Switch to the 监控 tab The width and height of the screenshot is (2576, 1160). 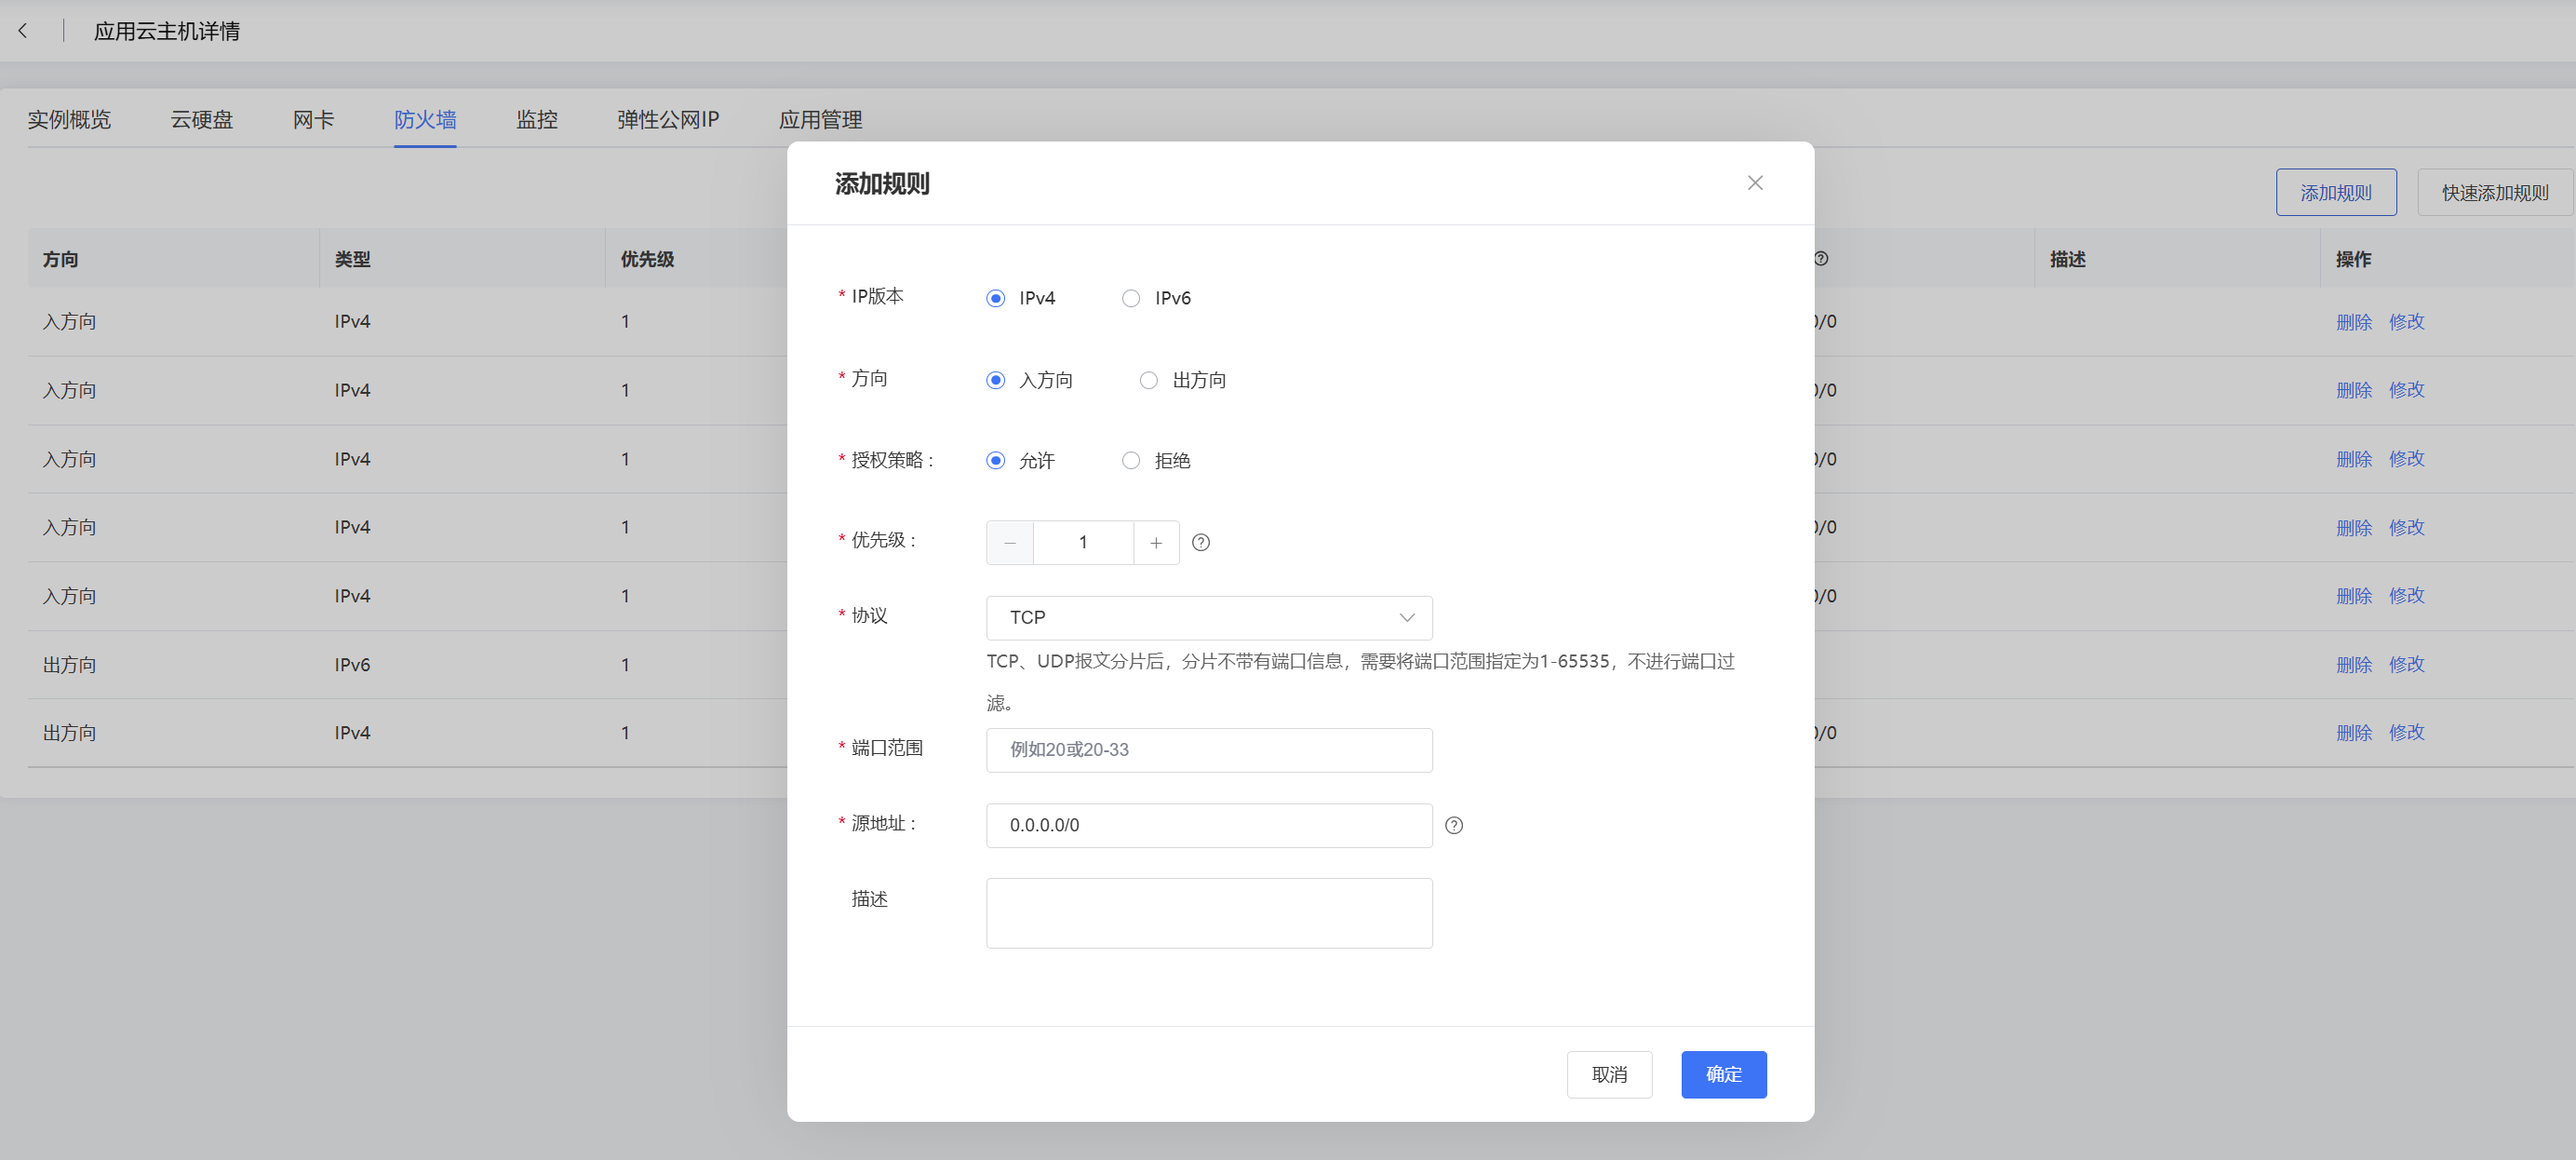537,120
